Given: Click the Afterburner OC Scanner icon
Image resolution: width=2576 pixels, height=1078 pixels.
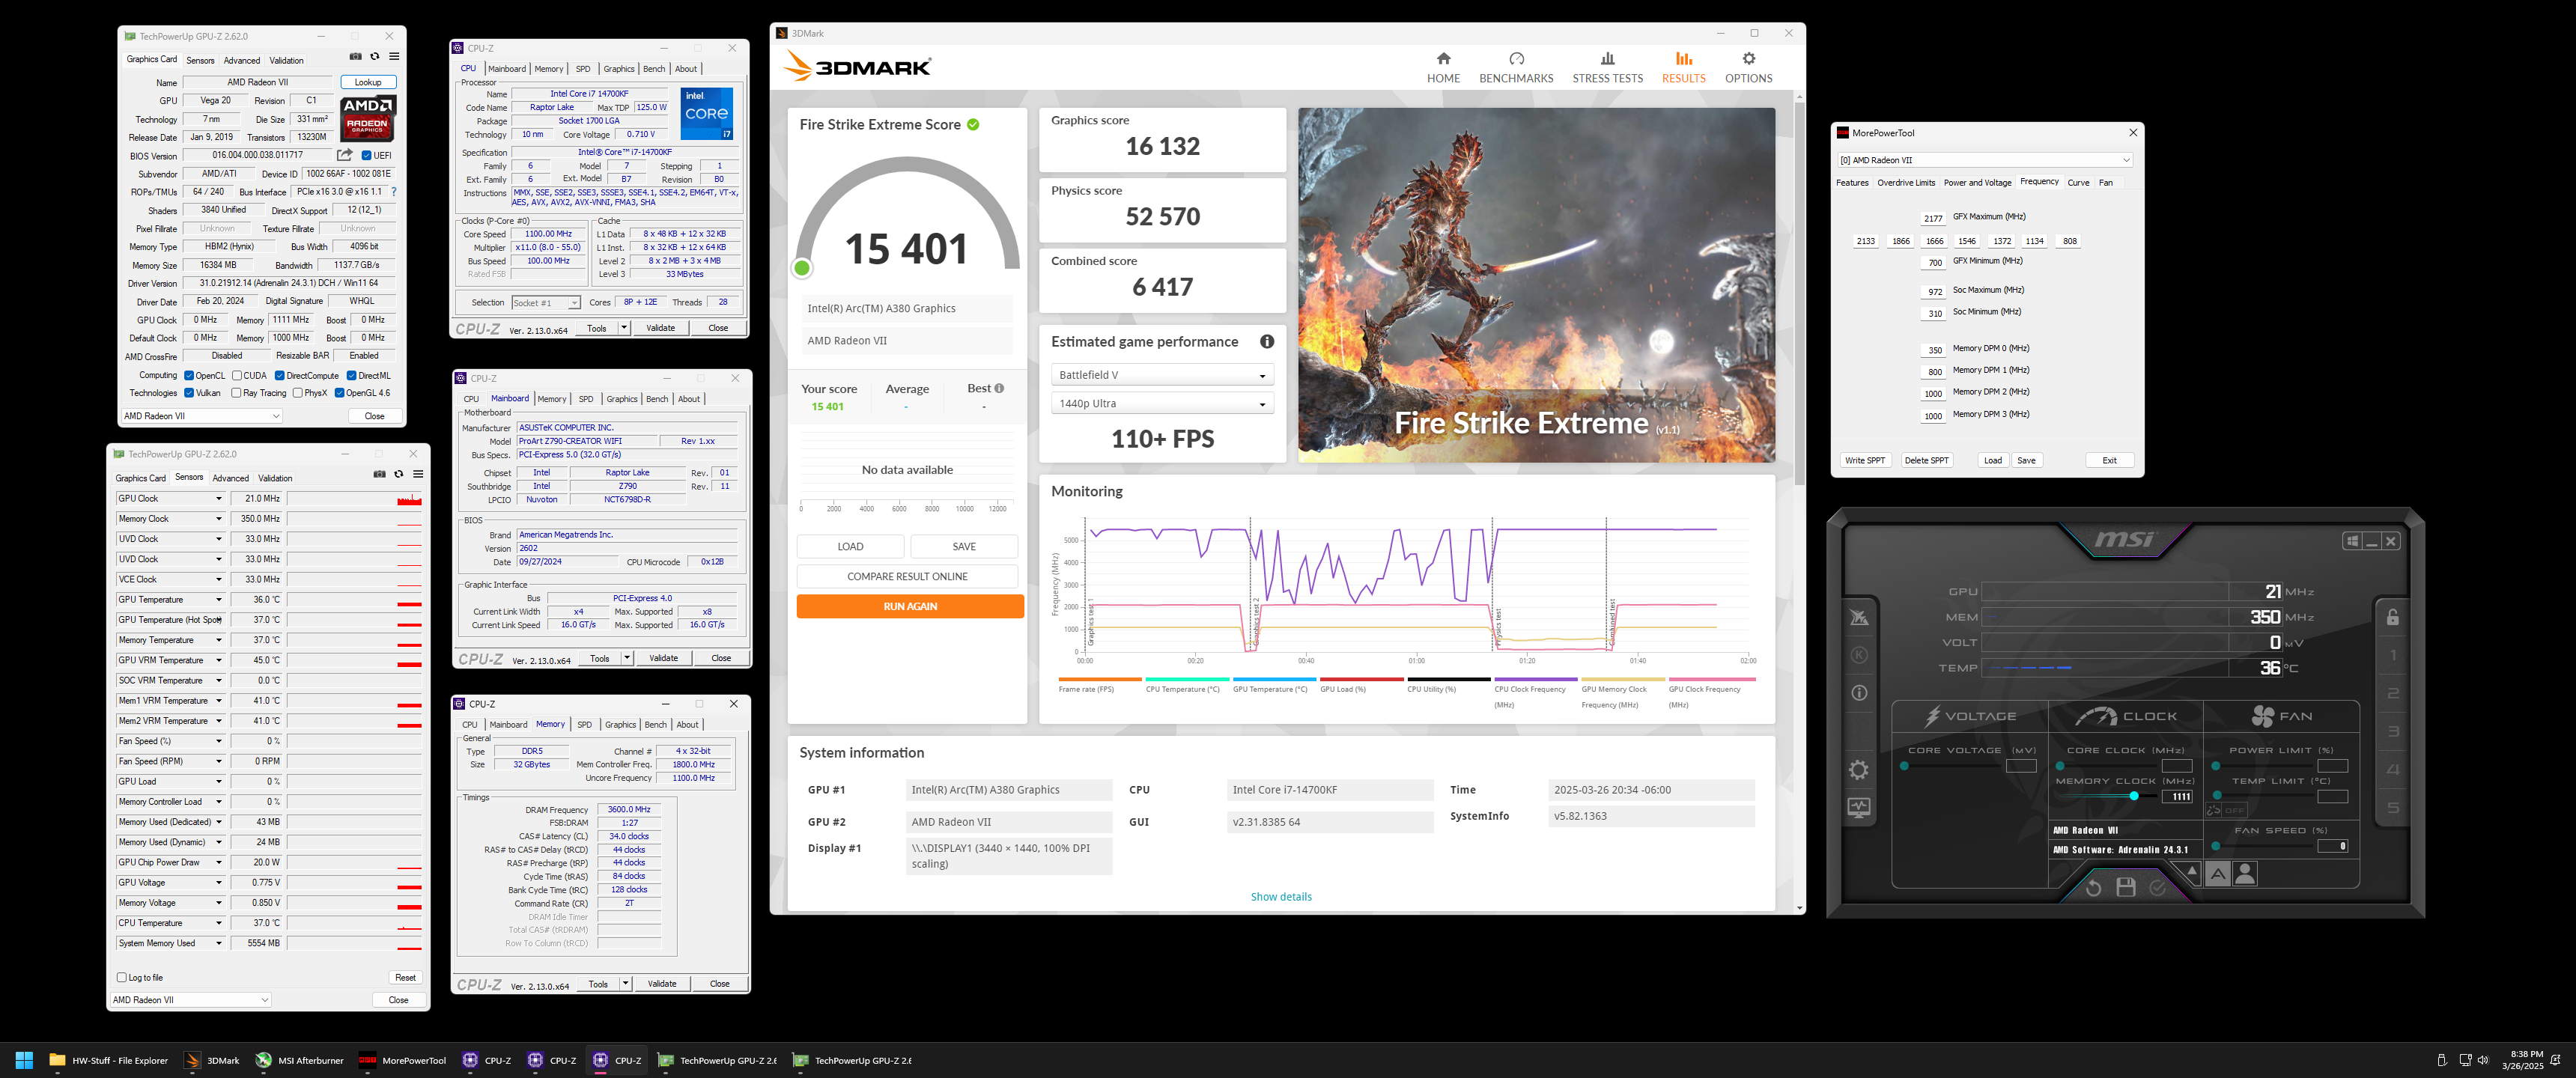Looking at the screenshot, I should pyautogui.click(x=1859, y=617).
